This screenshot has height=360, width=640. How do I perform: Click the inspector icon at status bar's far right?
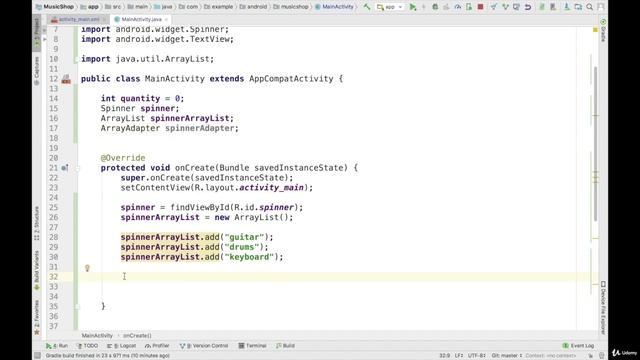(602, 356)
